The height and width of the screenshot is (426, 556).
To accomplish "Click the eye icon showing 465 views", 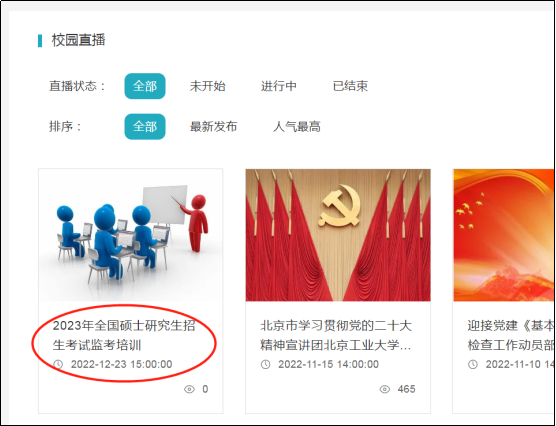I will [385, 389].
